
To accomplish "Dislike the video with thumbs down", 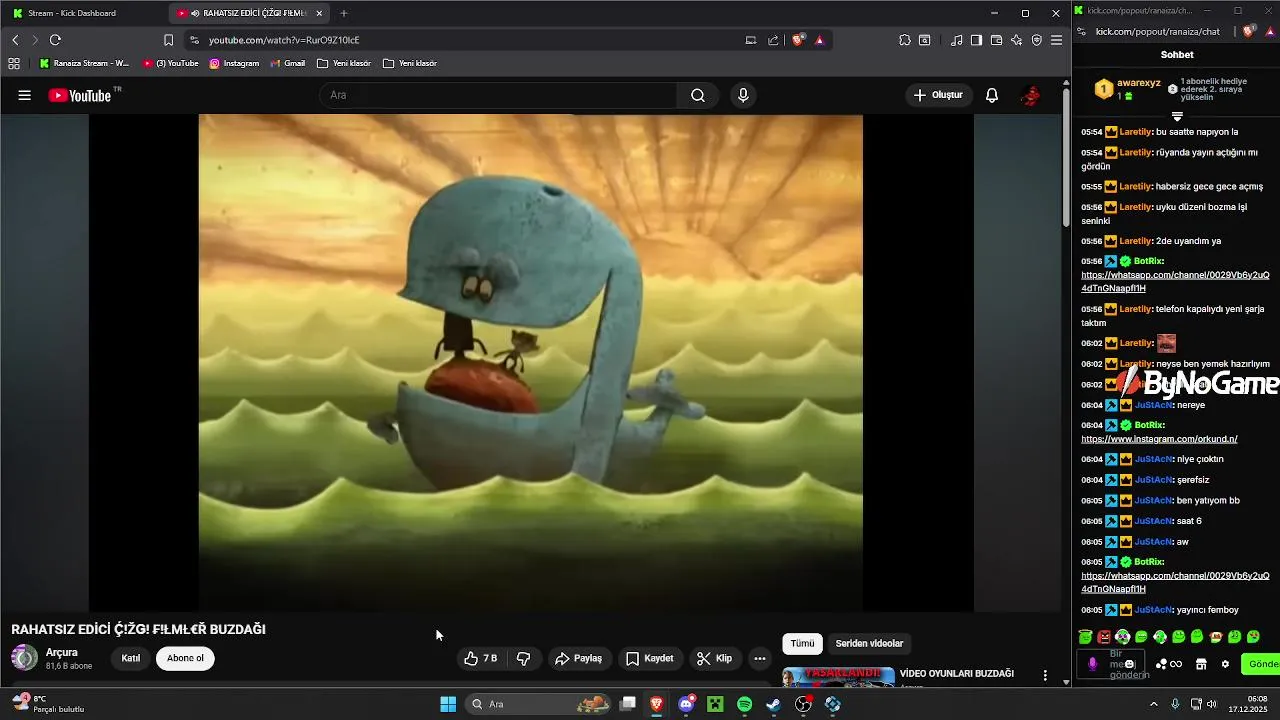I will [523, 658].
